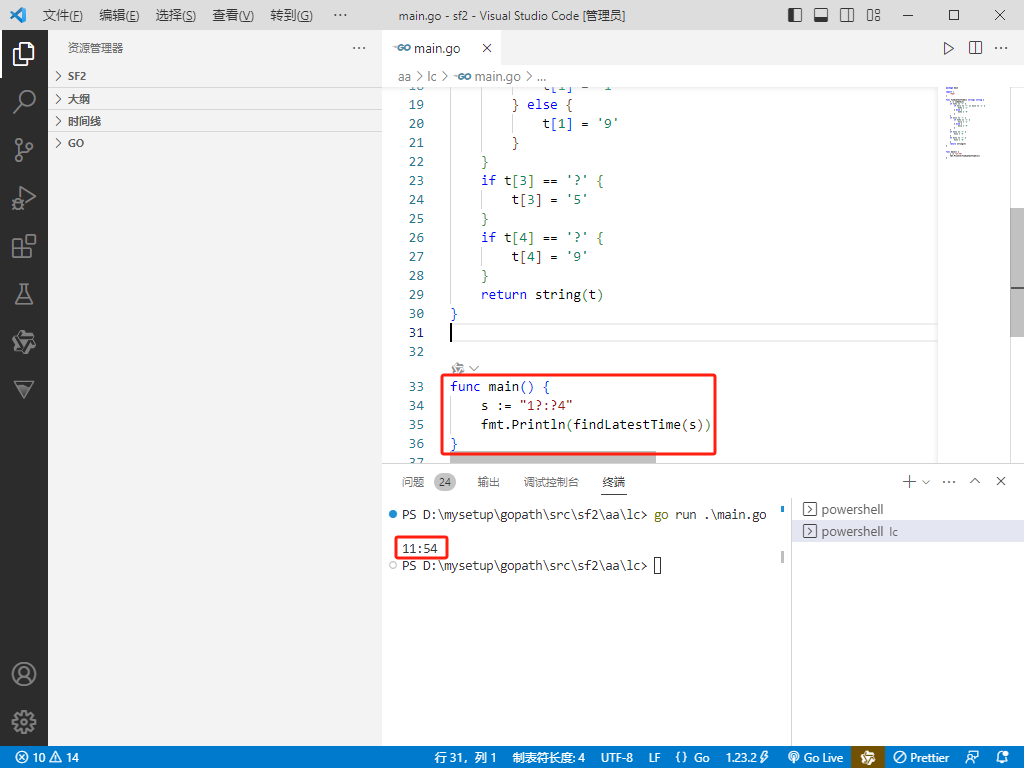Open the 编辑(E) menu
Viewport: 1024px width, 768px height.
[x=119, y=15]
